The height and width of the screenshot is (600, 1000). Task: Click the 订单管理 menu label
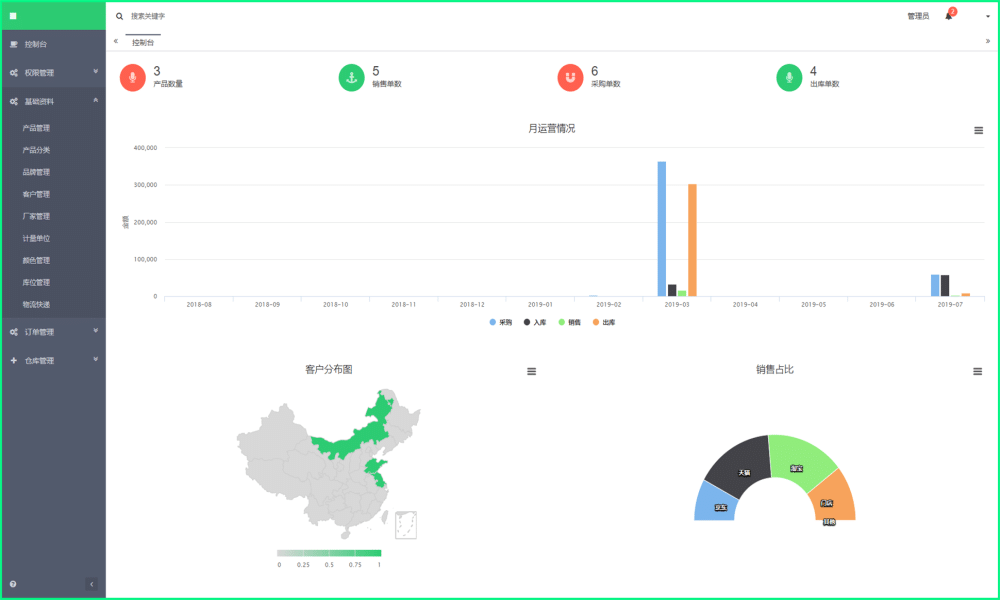pos(39,332)
